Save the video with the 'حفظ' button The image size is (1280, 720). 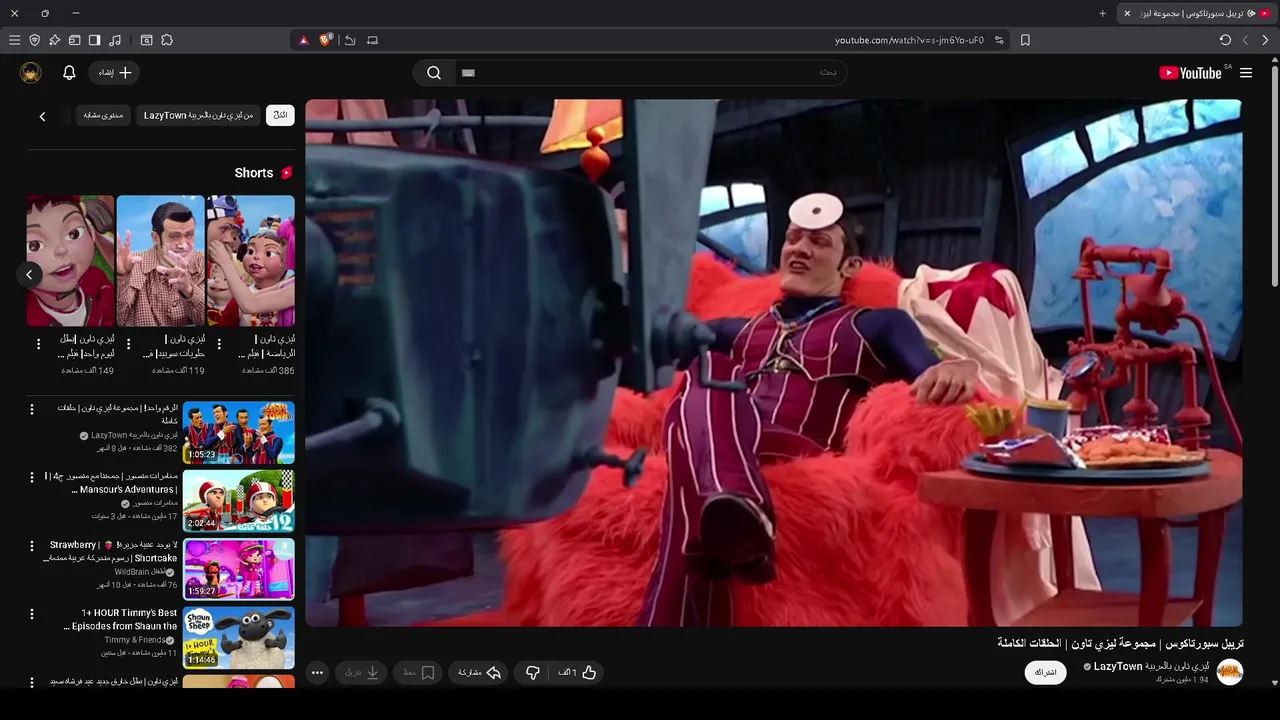pos(419,673)
